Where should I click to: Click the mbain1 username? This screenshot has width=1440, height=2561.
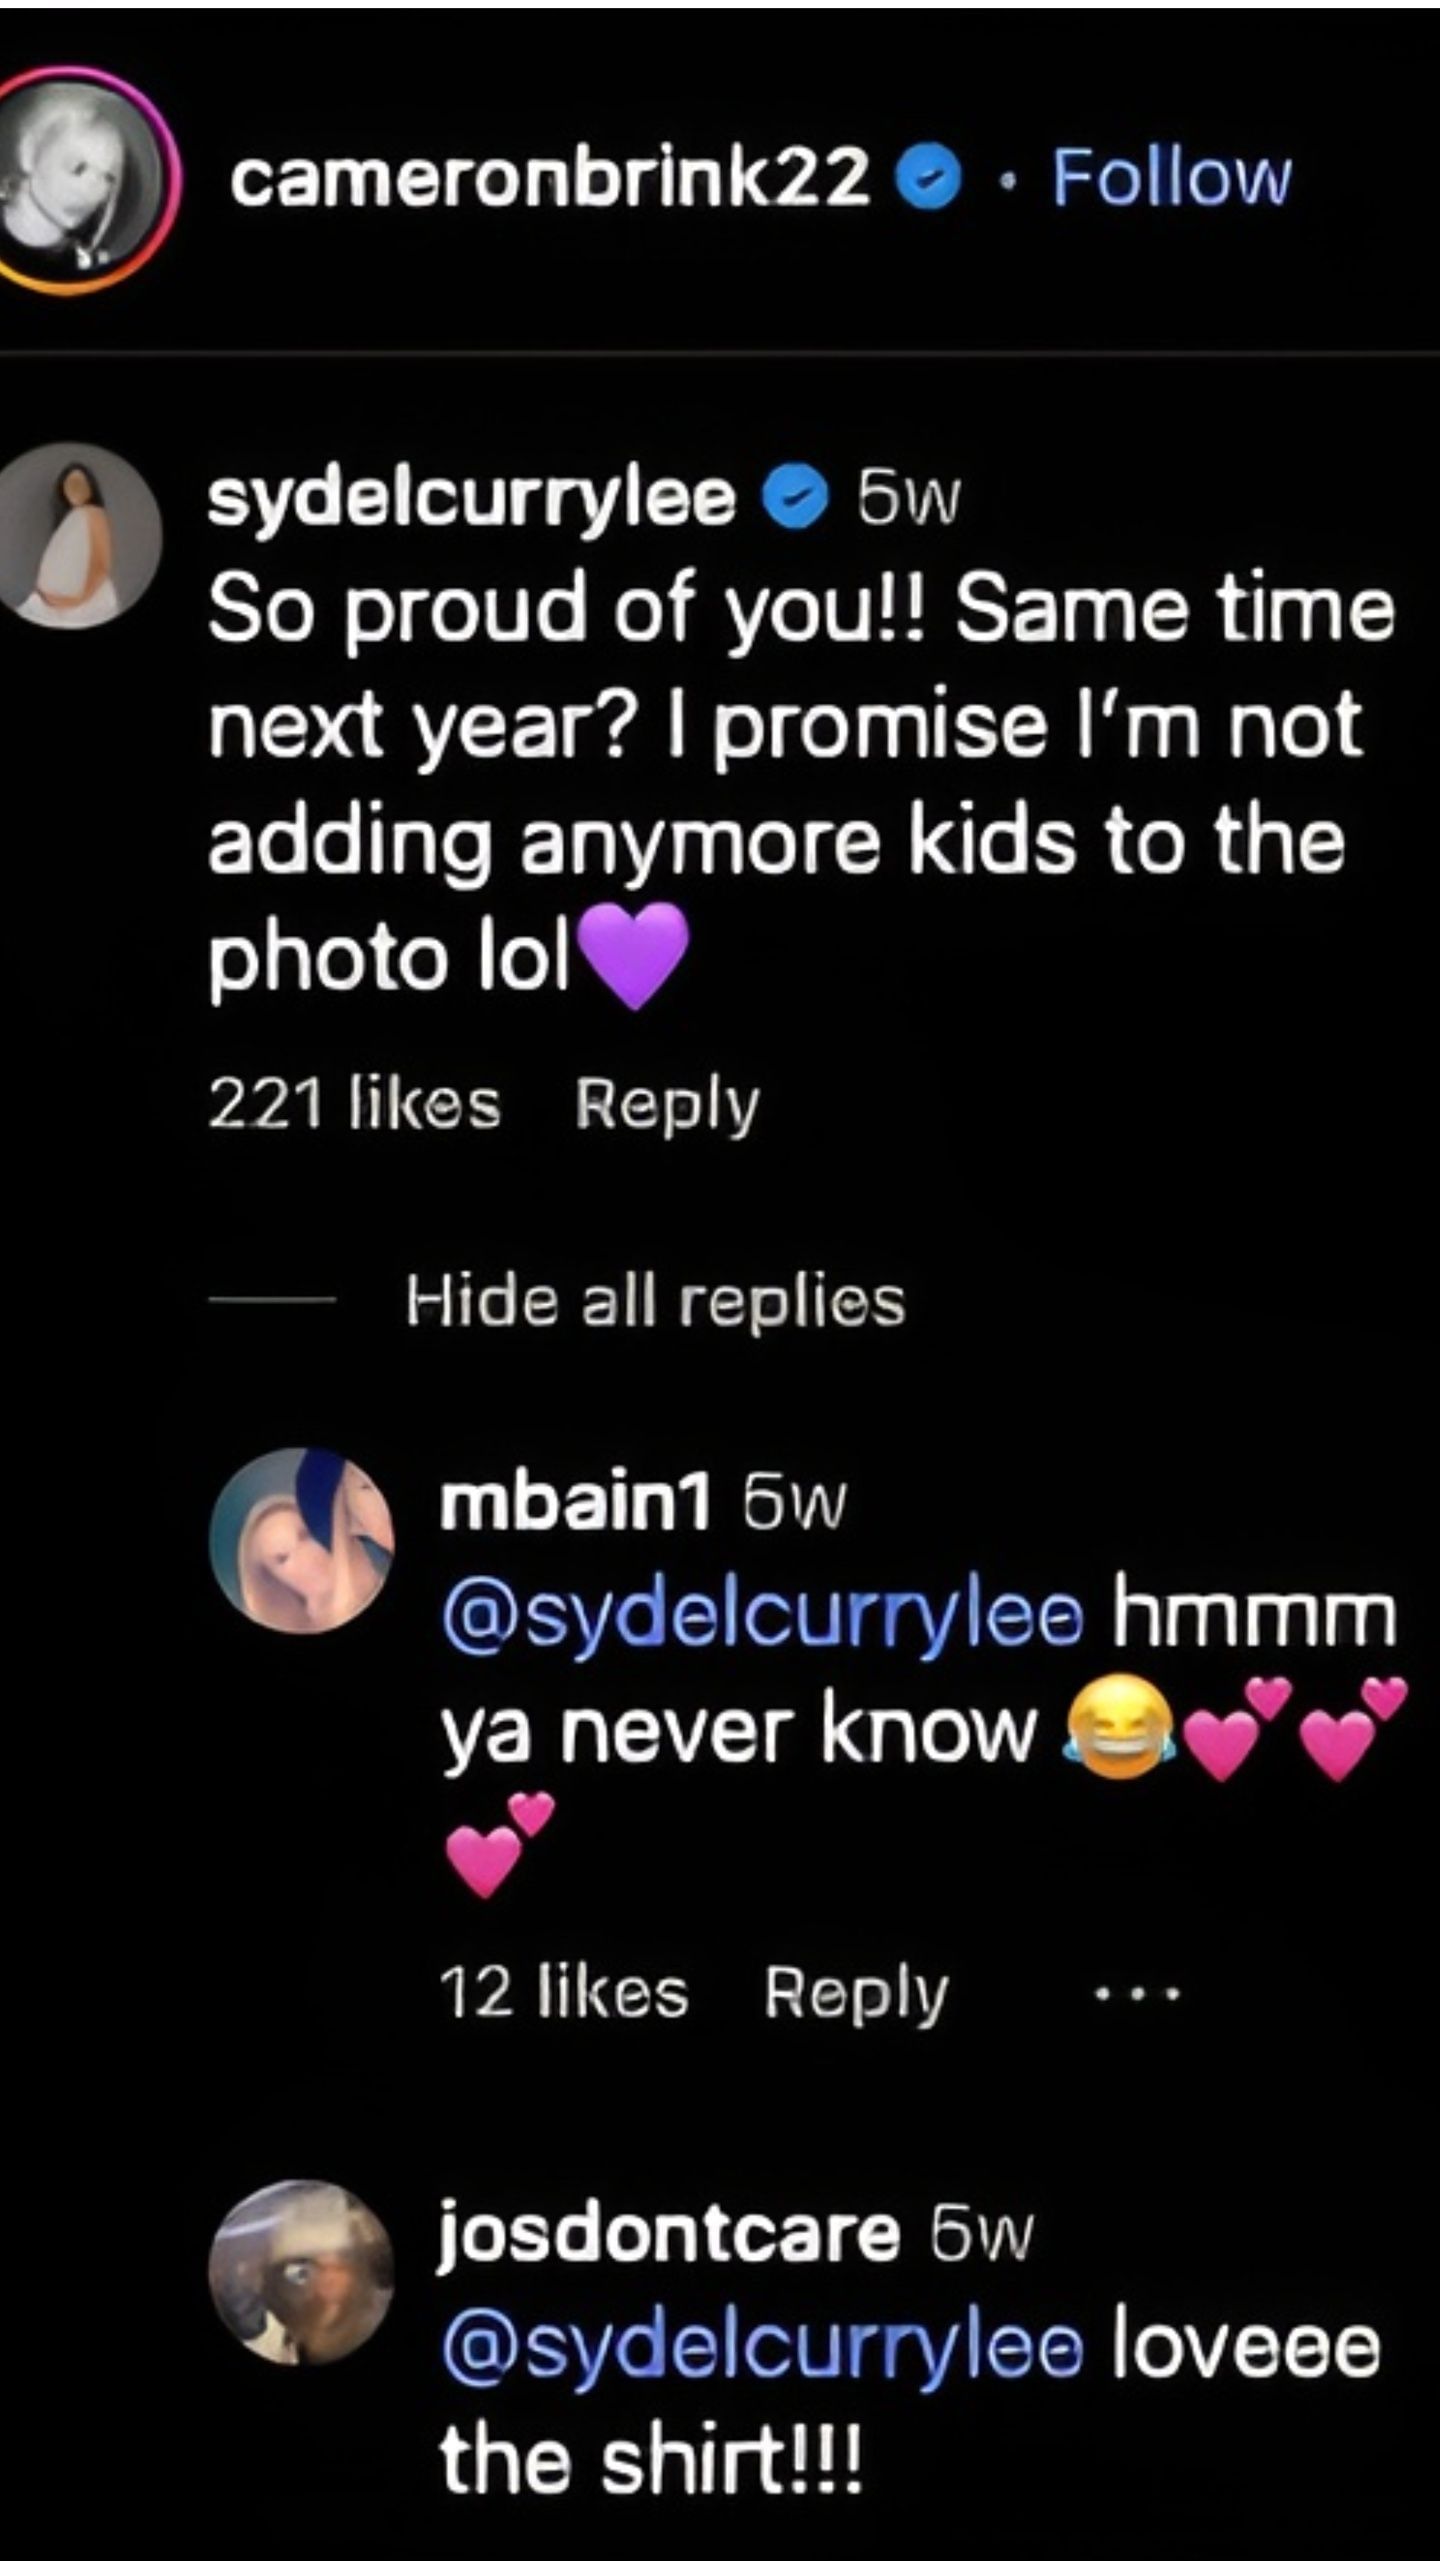click(575, 1503)
